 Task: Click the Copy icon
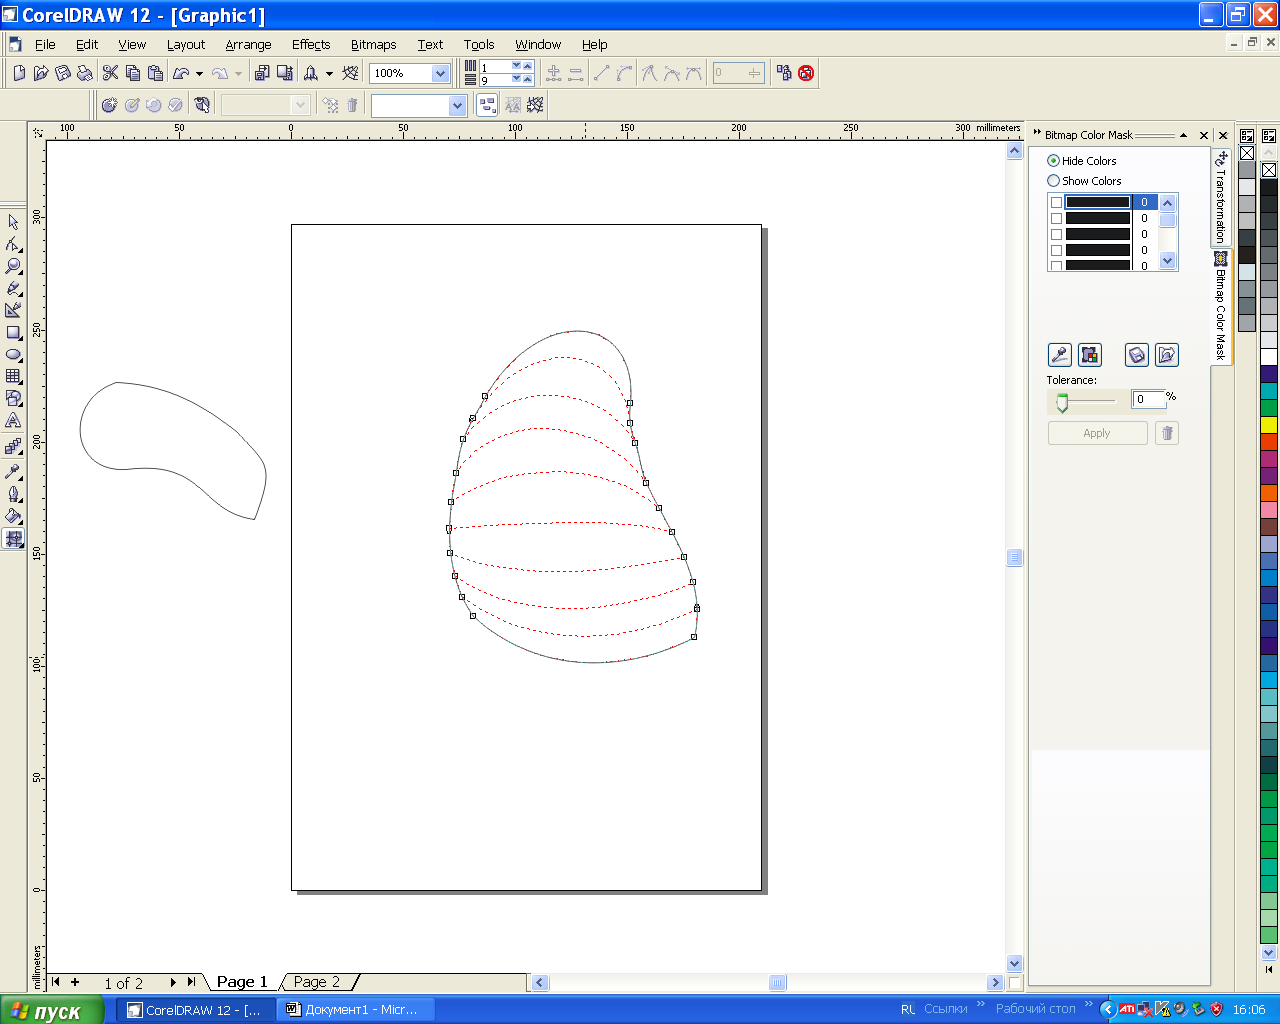tap(133, 73)
